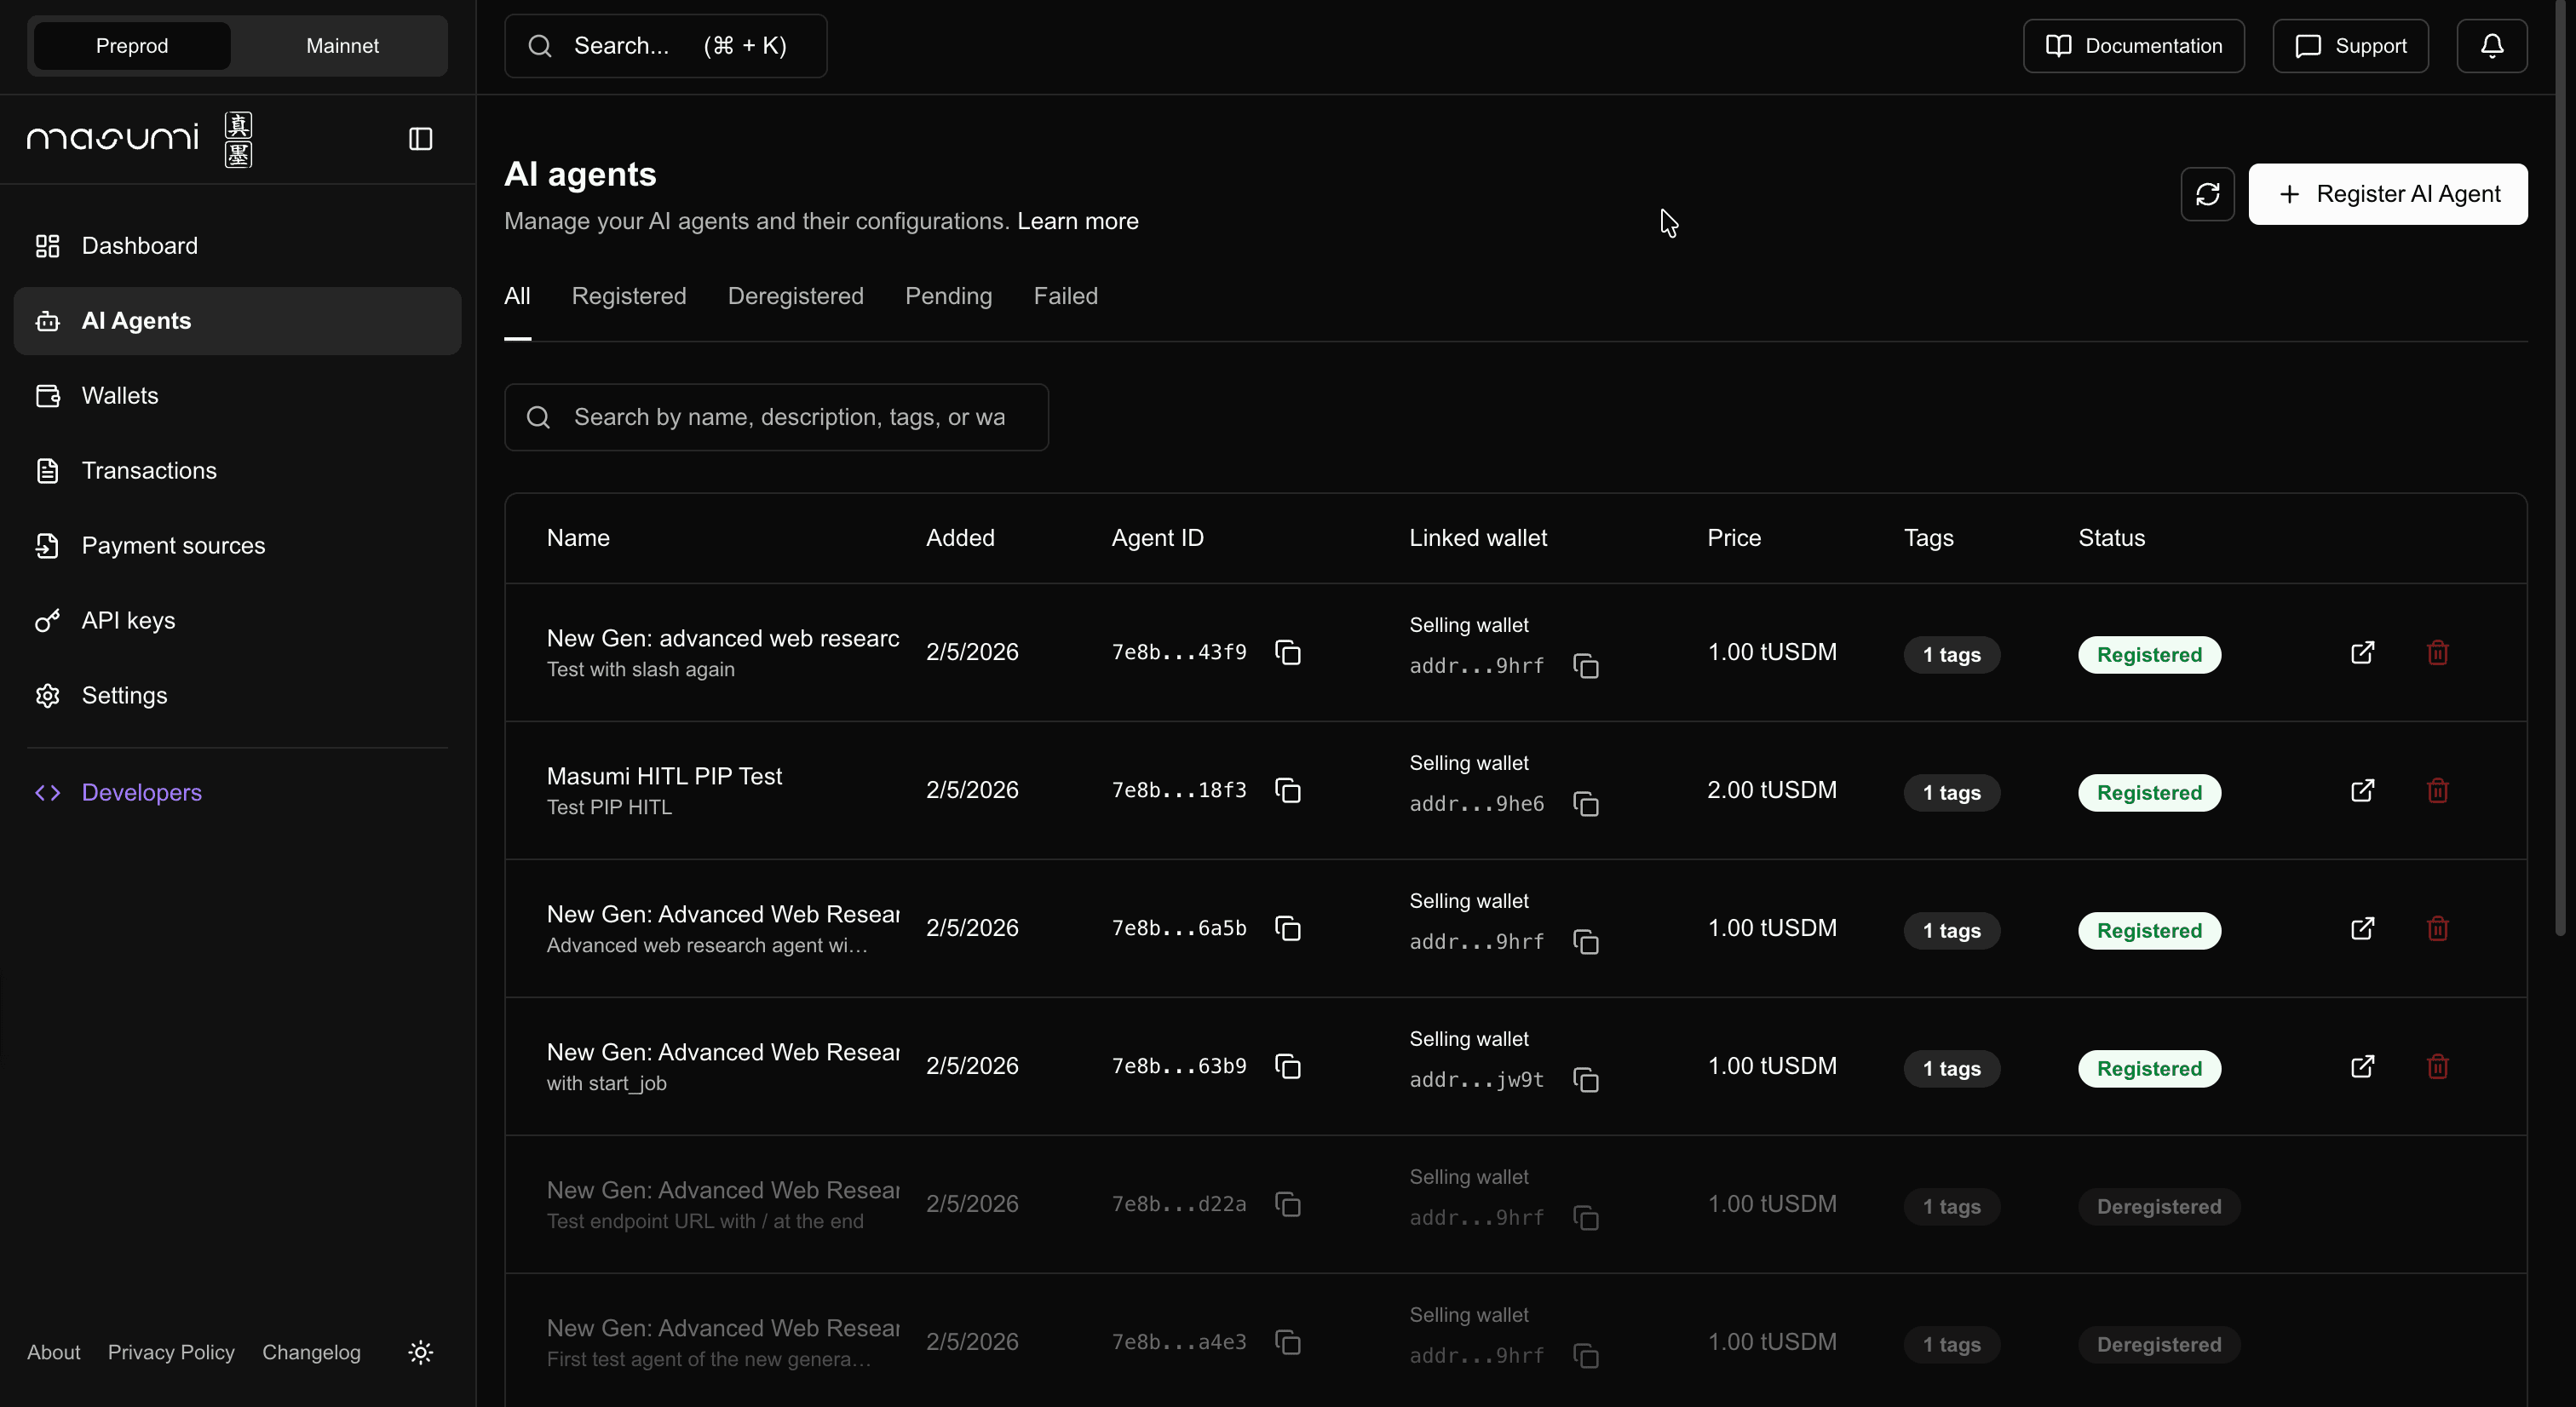The width and height of the screenshot is (2576, 1407).
Task: Switch network to Mainnet
Action: click(341, 45)
